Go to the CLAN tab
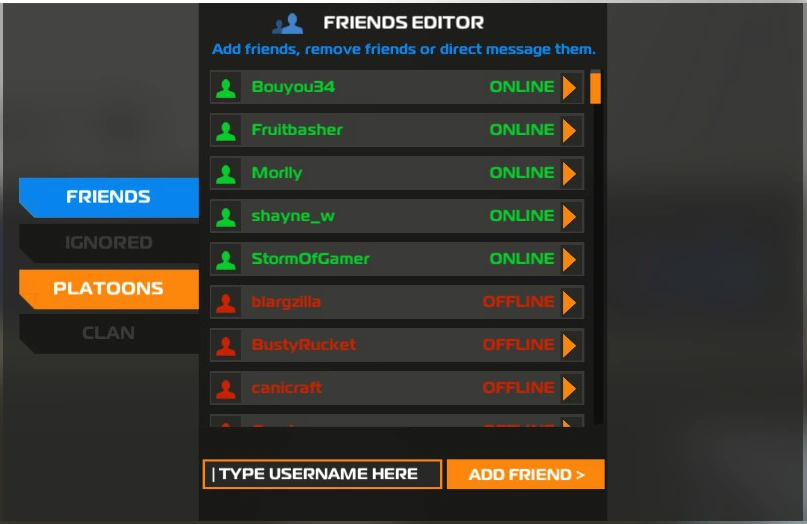Viewport: 807px width, 524px height. pos(109,334)
